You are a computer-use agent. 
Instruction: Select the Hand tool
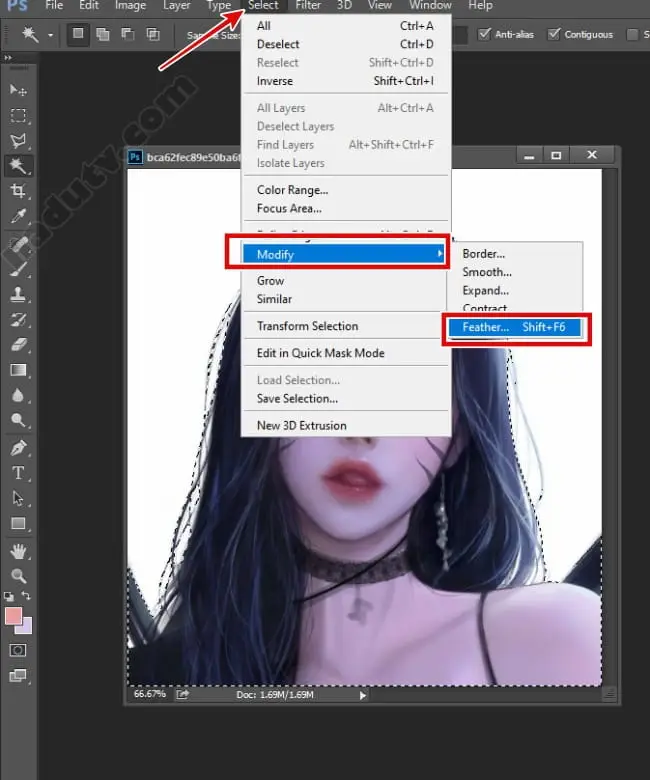pyautogui.click(x=18, y=551)
